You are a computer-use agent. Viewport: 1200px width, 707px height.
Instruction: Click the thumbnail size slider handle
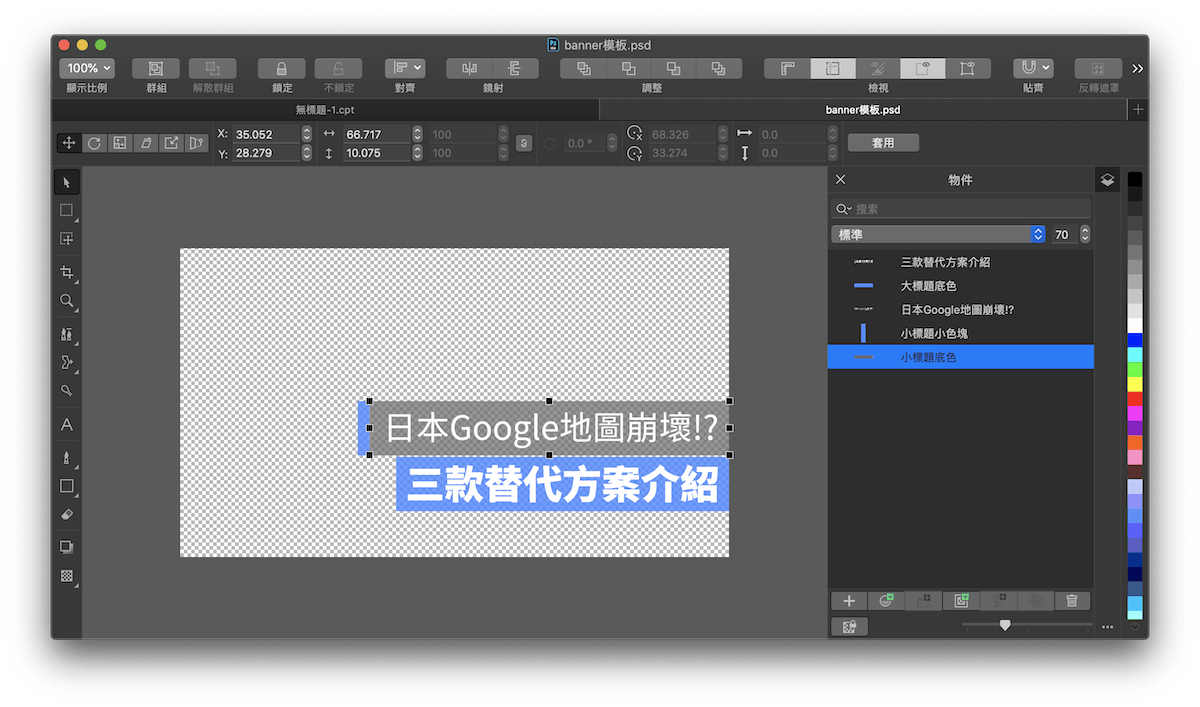[x=1005, y=625]
